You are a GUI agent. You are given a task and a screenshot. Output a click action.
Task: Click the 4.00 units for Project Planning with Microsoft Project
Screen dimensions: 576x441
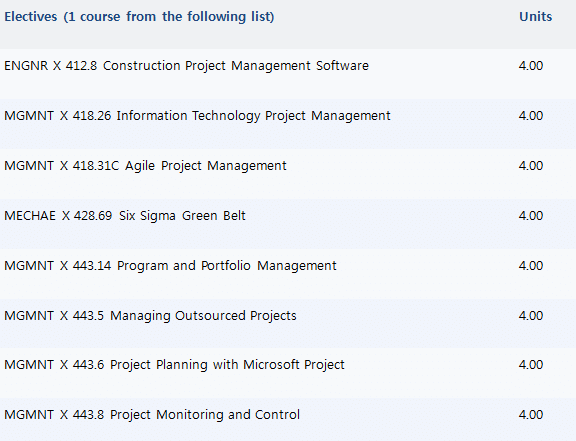click(x=531, y=365)
